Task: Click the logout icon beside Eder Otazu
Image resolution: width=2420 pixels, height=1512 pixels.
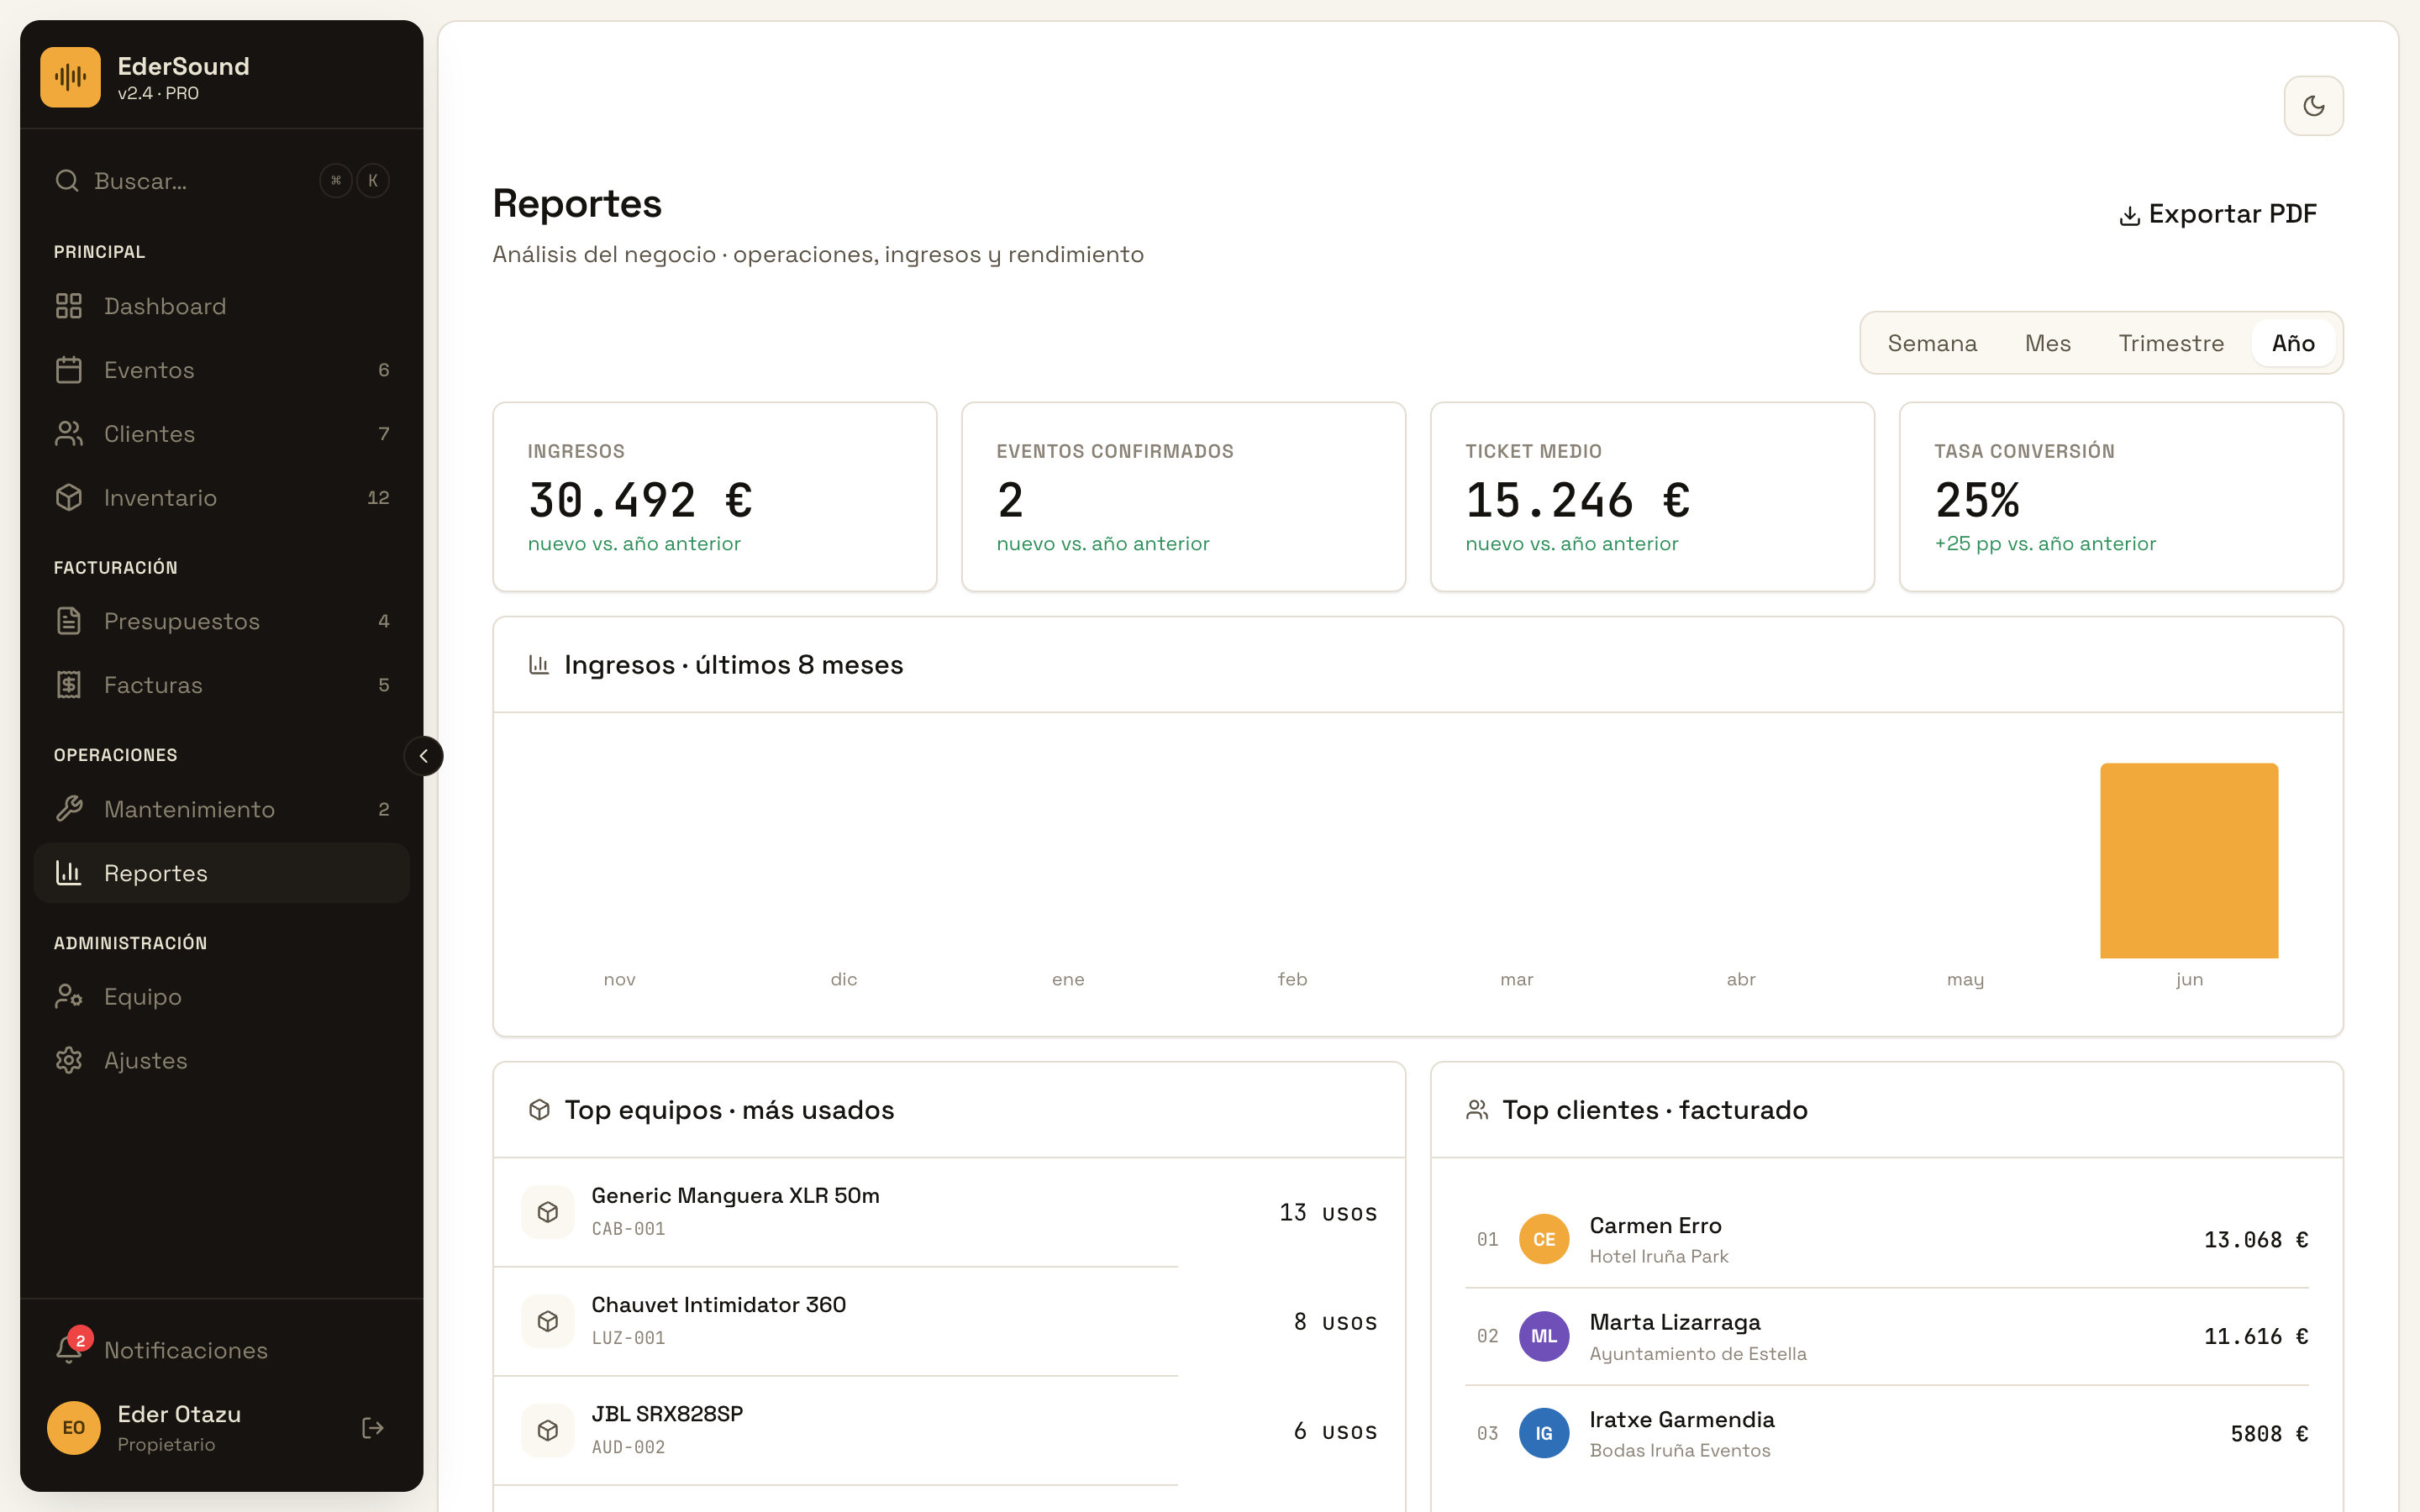Action: tap(373, 1428)
